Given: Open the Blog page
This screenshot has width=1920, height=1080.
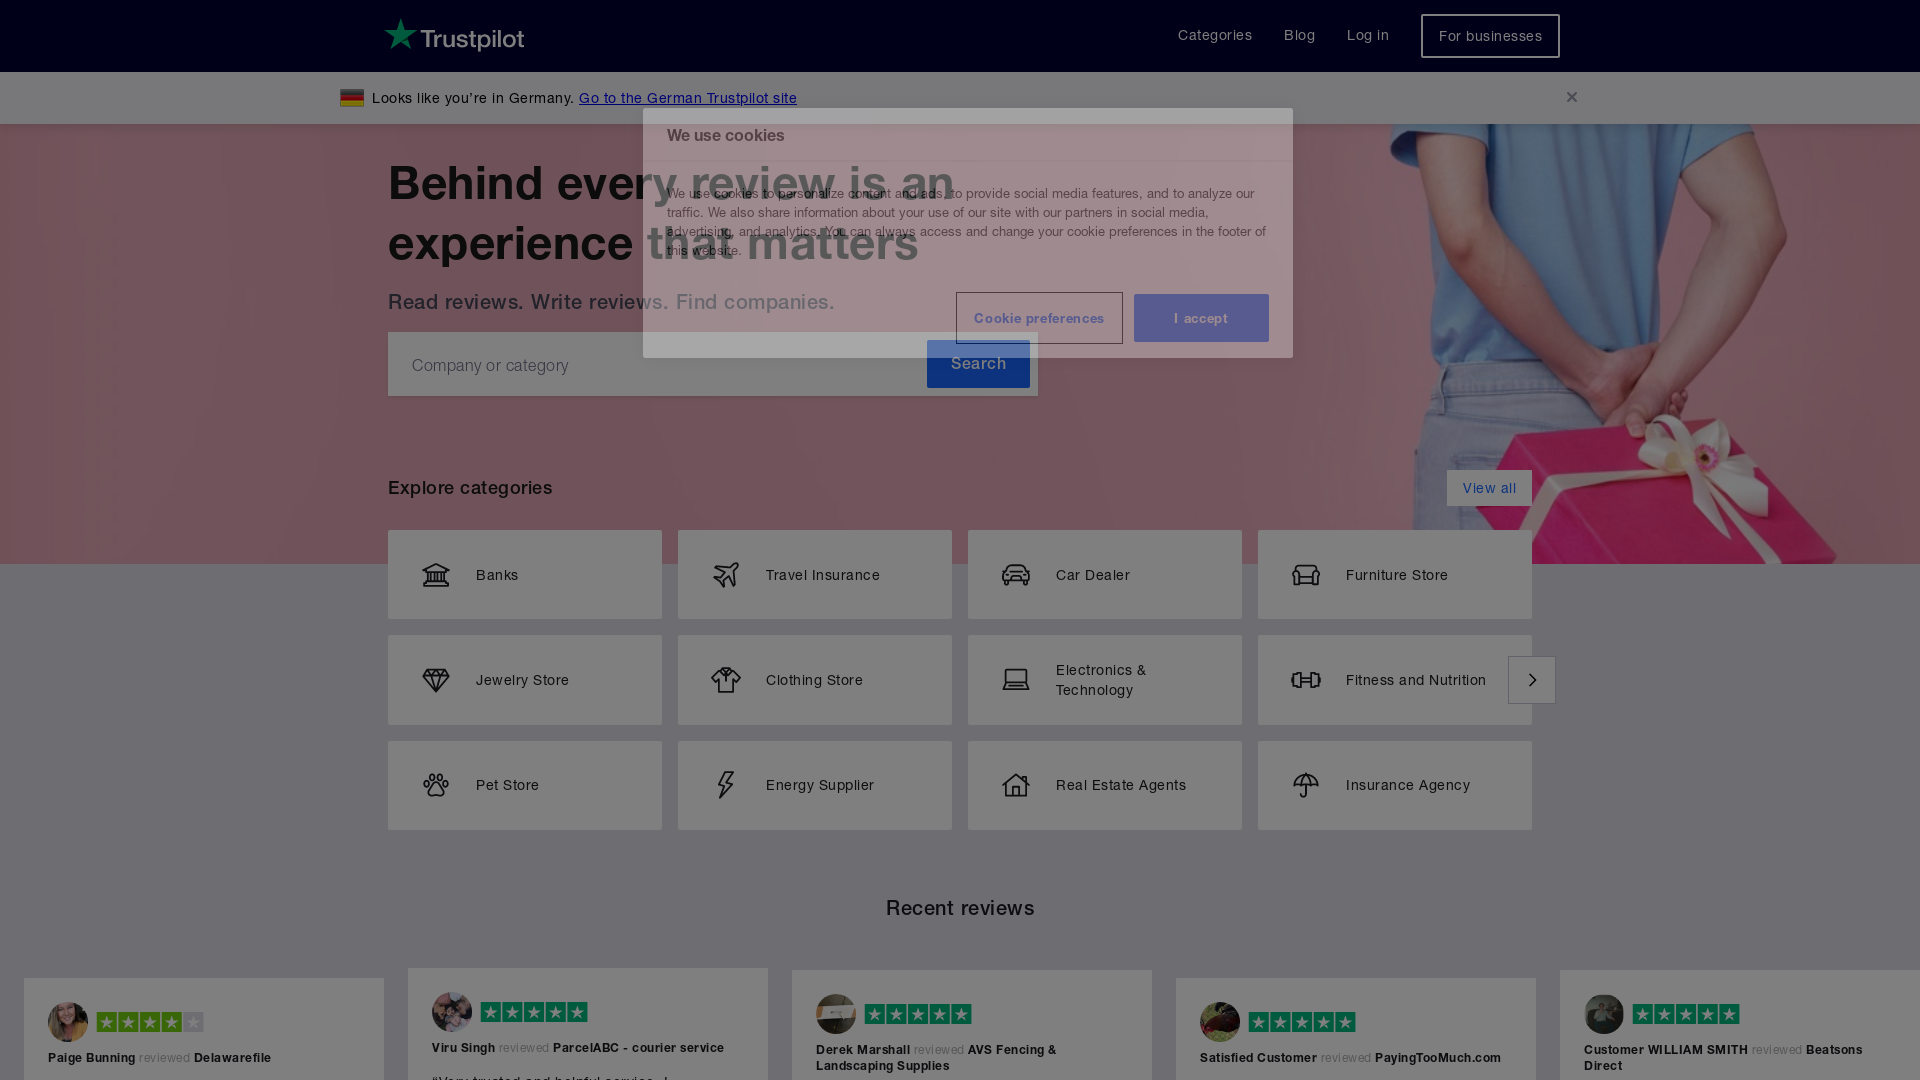Looking at the screenshot, I should [1300, 35].
